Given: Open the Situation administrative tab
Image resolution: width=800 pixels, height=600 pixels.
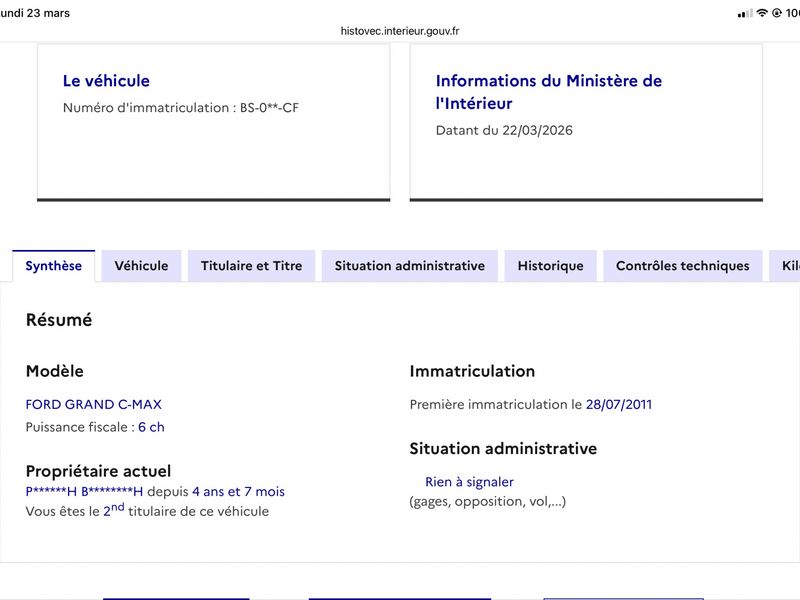Looking at the screenshot, I should pos(410,266).
